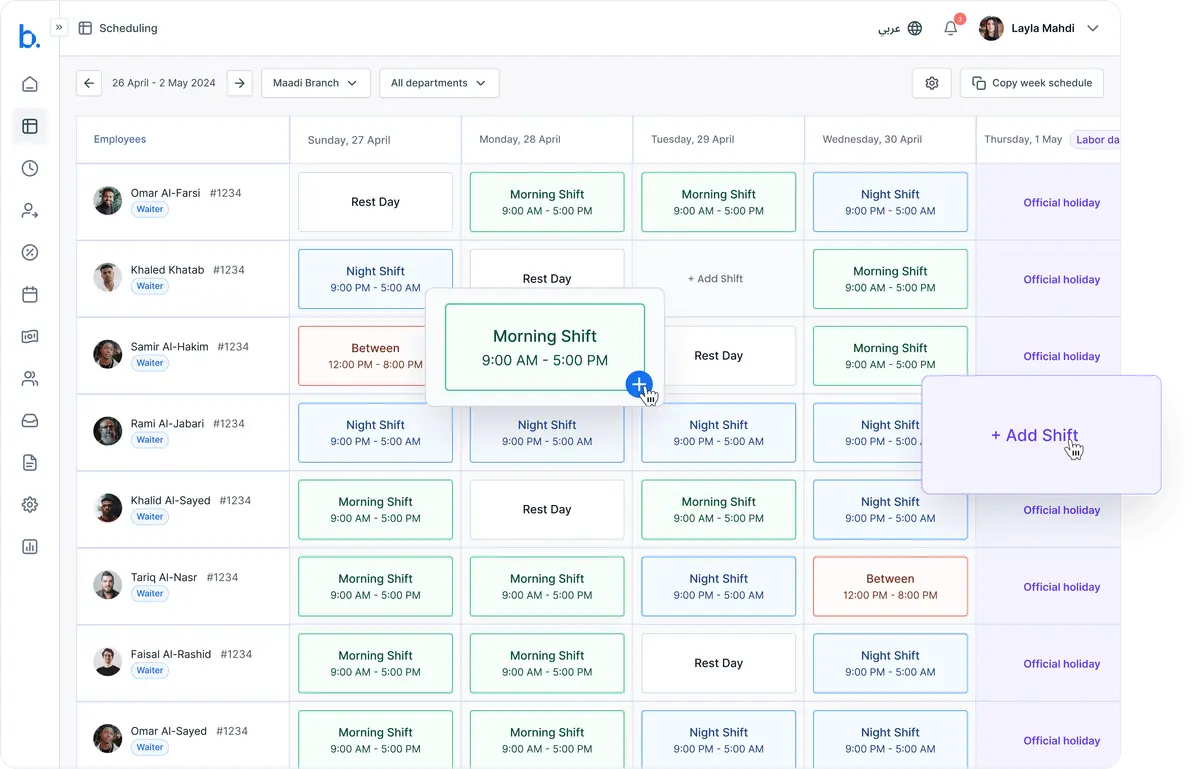Screen dimensions: 1200x769
Task: Go to the previous week with left arrow
Action: [89, 83]
